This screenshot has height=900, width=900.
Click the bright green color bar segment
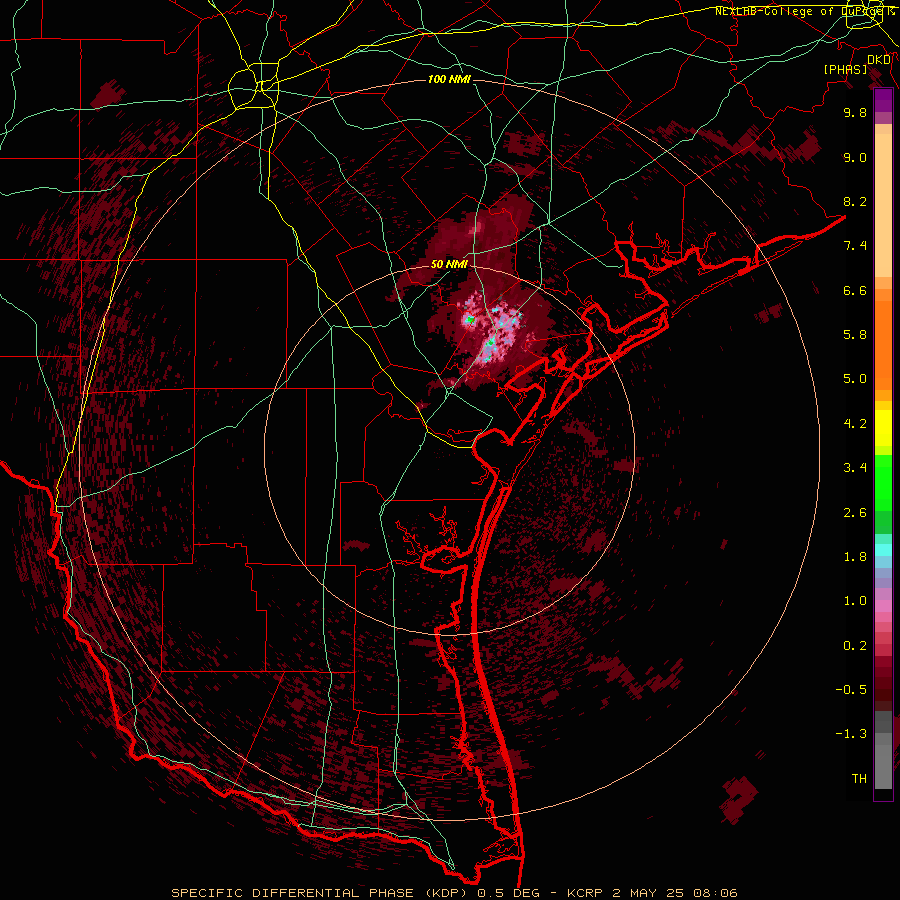(883, 483)
